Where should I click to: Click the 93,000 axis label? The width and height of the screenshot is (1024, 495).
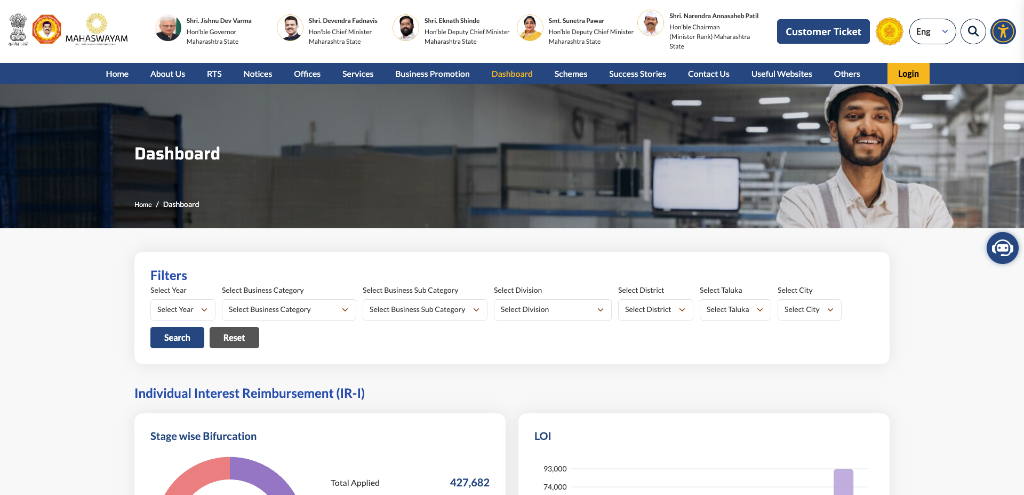(555, 469)
